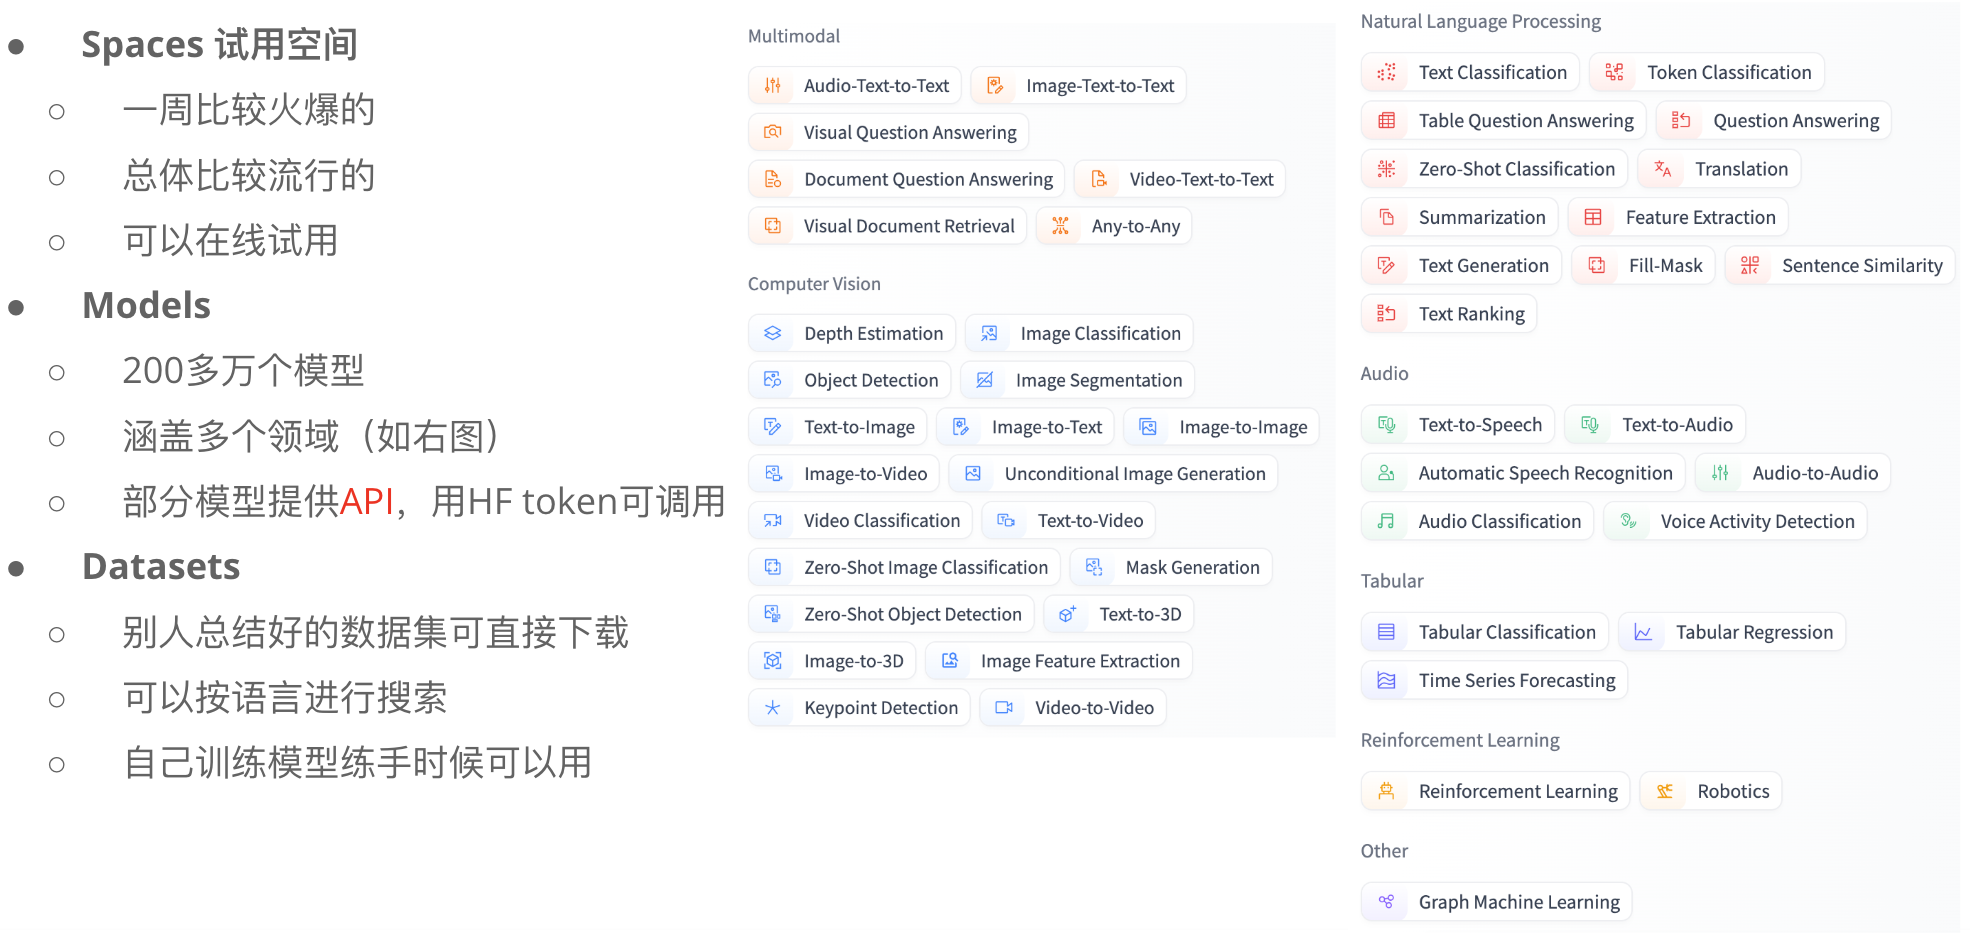The width and height of the screenshot is (1970, 942).
Task: Click the Robotics icon
Action: 1665,791
